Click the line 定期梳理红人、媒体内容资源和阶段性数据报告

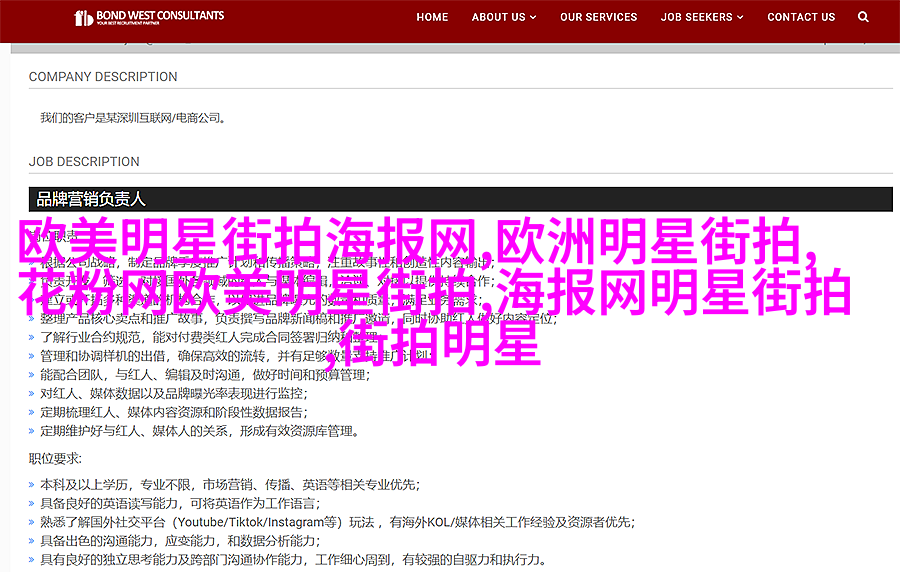tap(174, 412)
